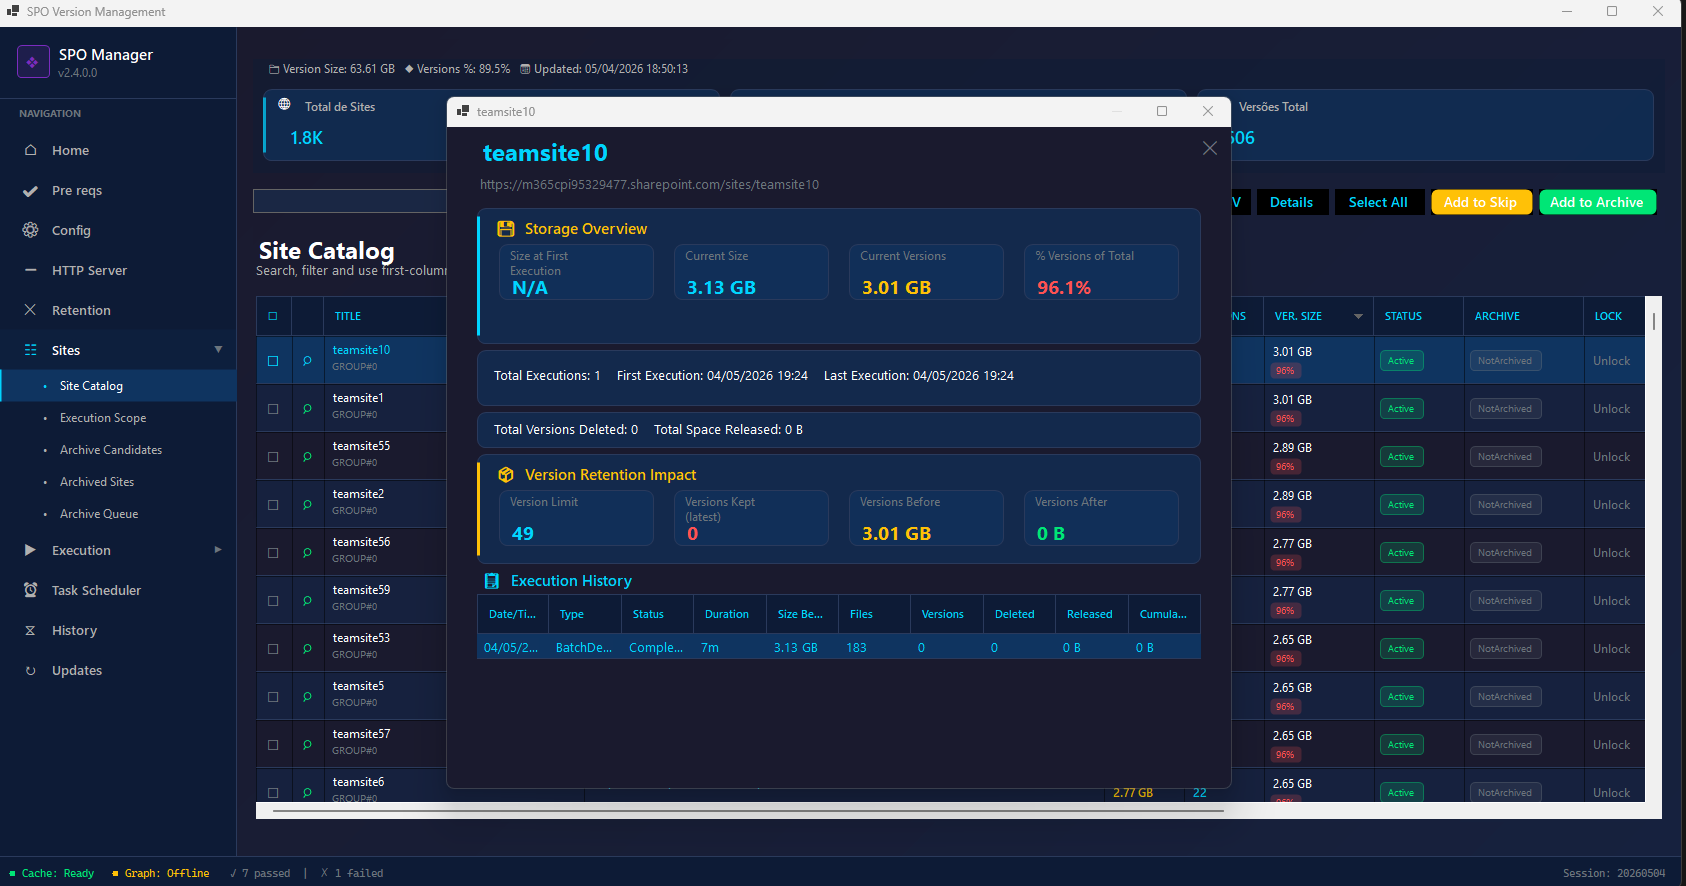
Task: Tick the checkbox for teamsite56 row
Action: [x=273, y=553]
